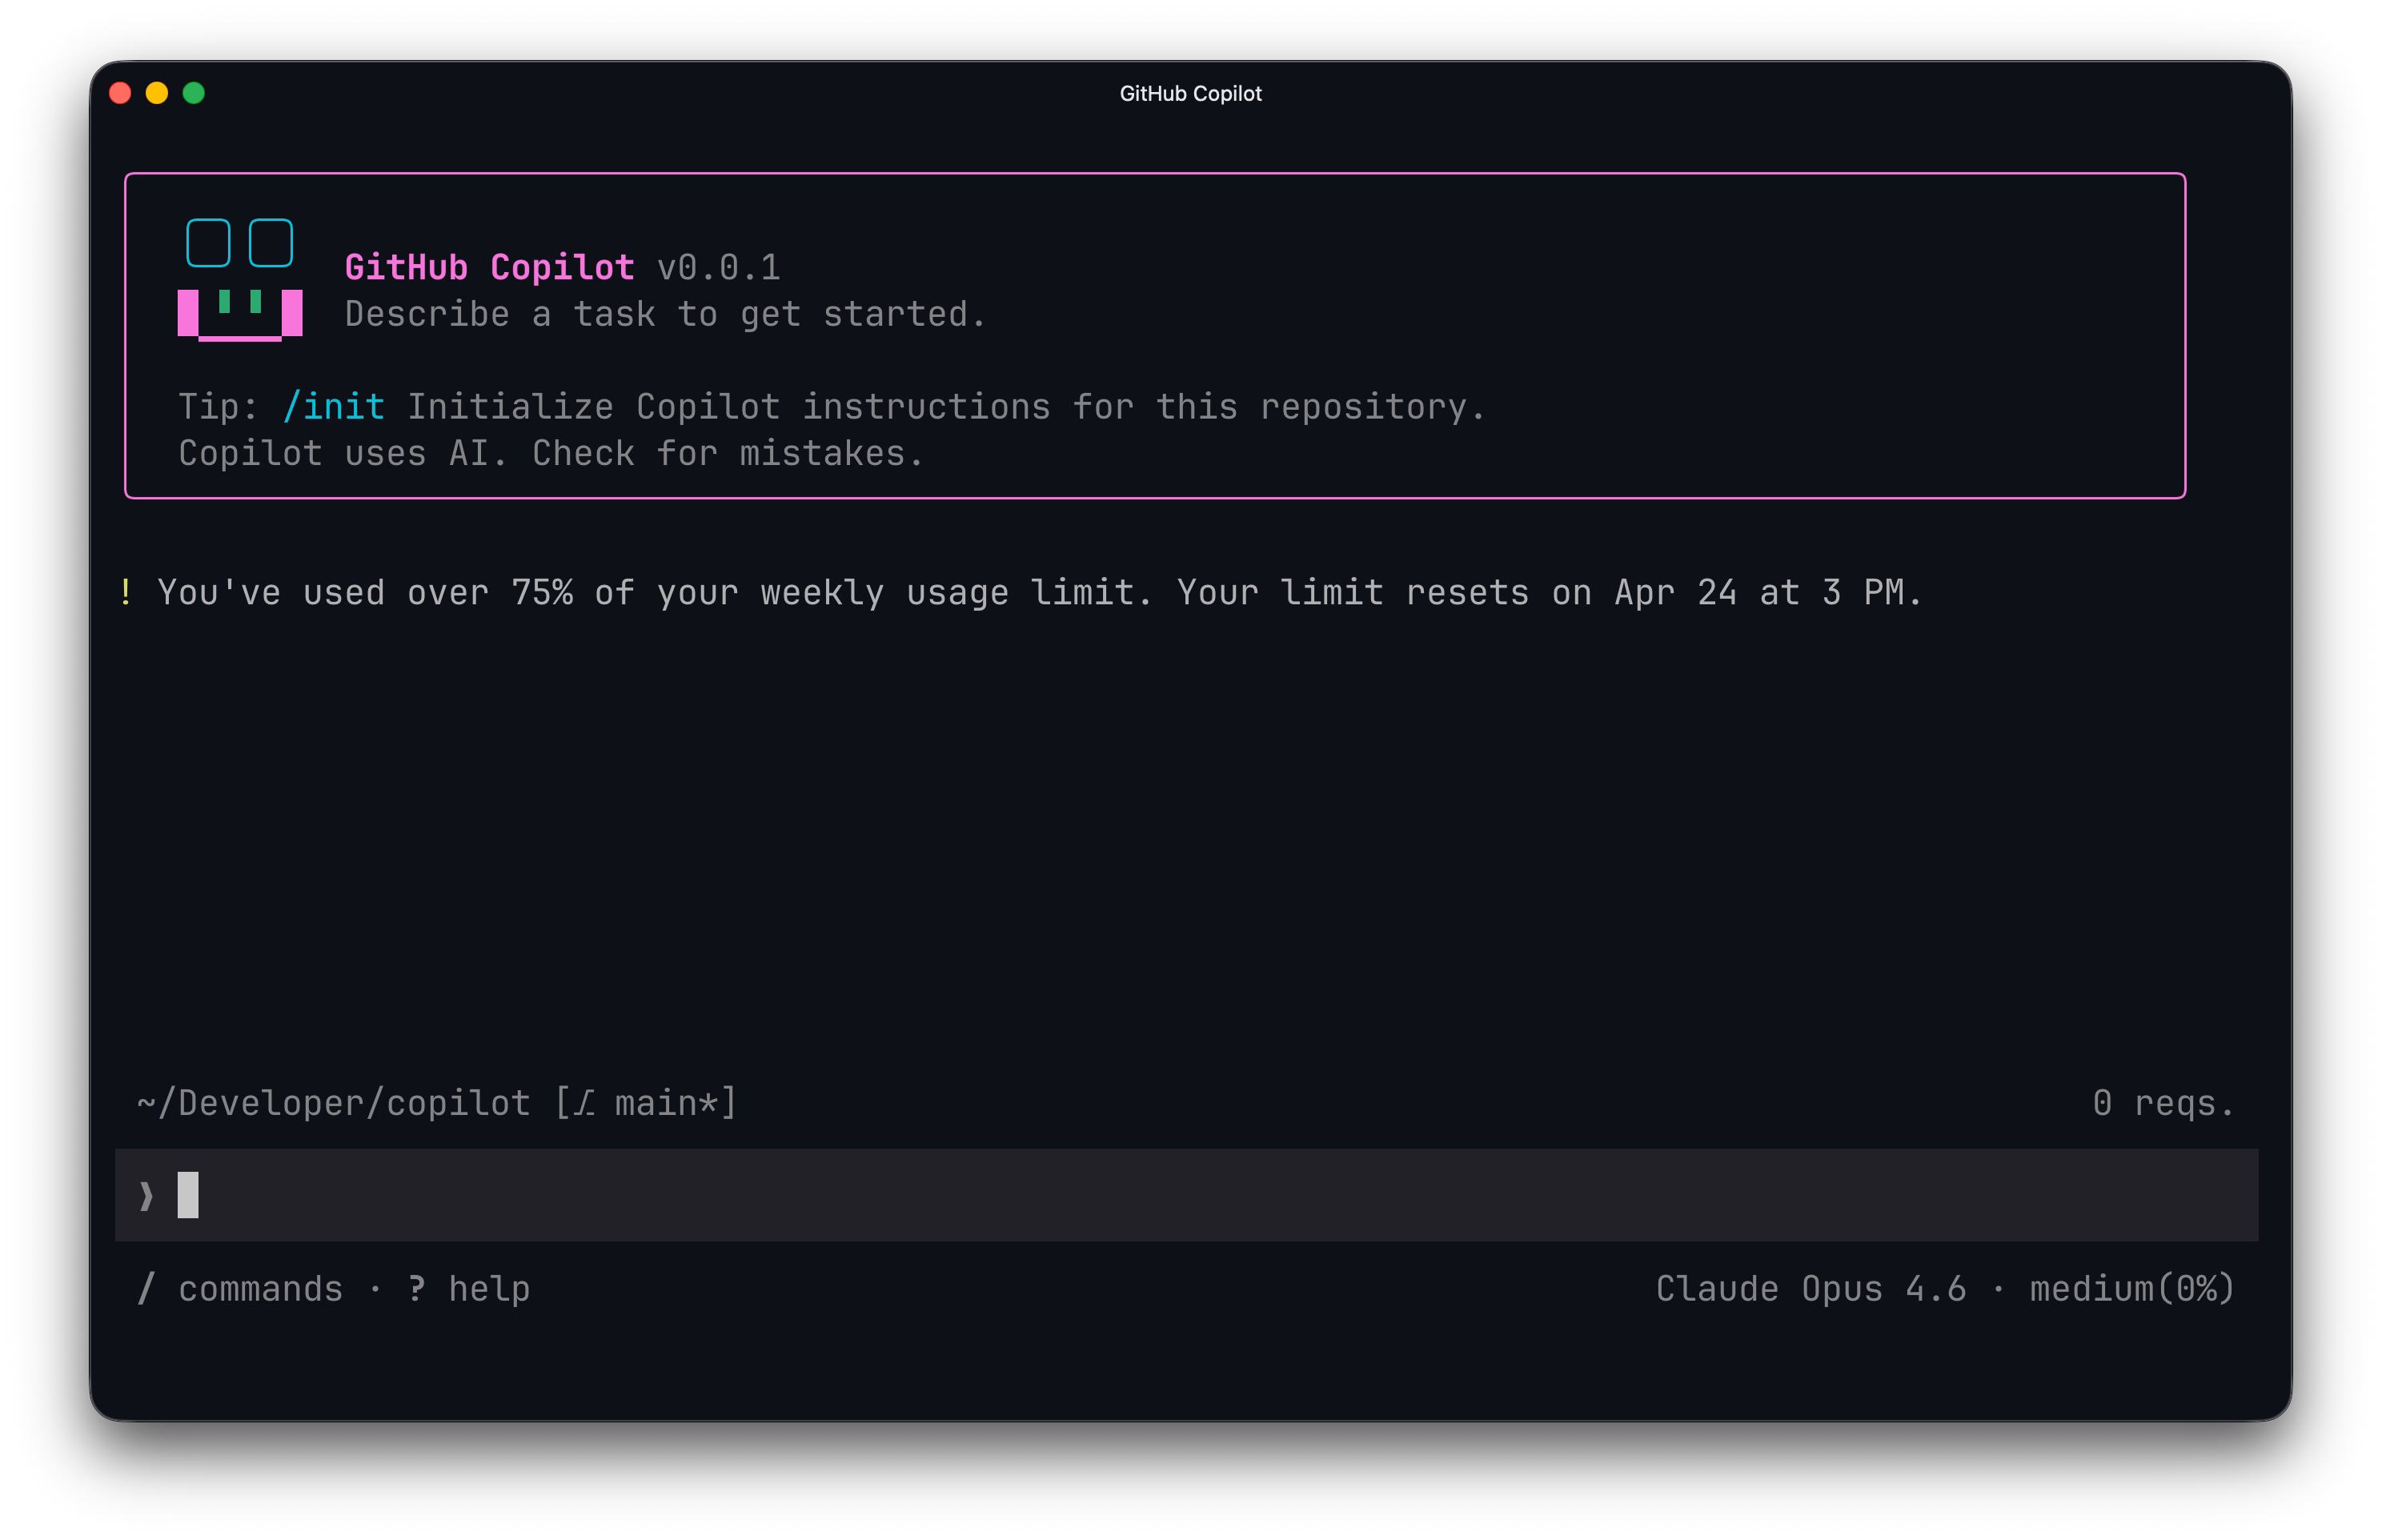Click the Claude Opus 4.6 model label

1810,1288
